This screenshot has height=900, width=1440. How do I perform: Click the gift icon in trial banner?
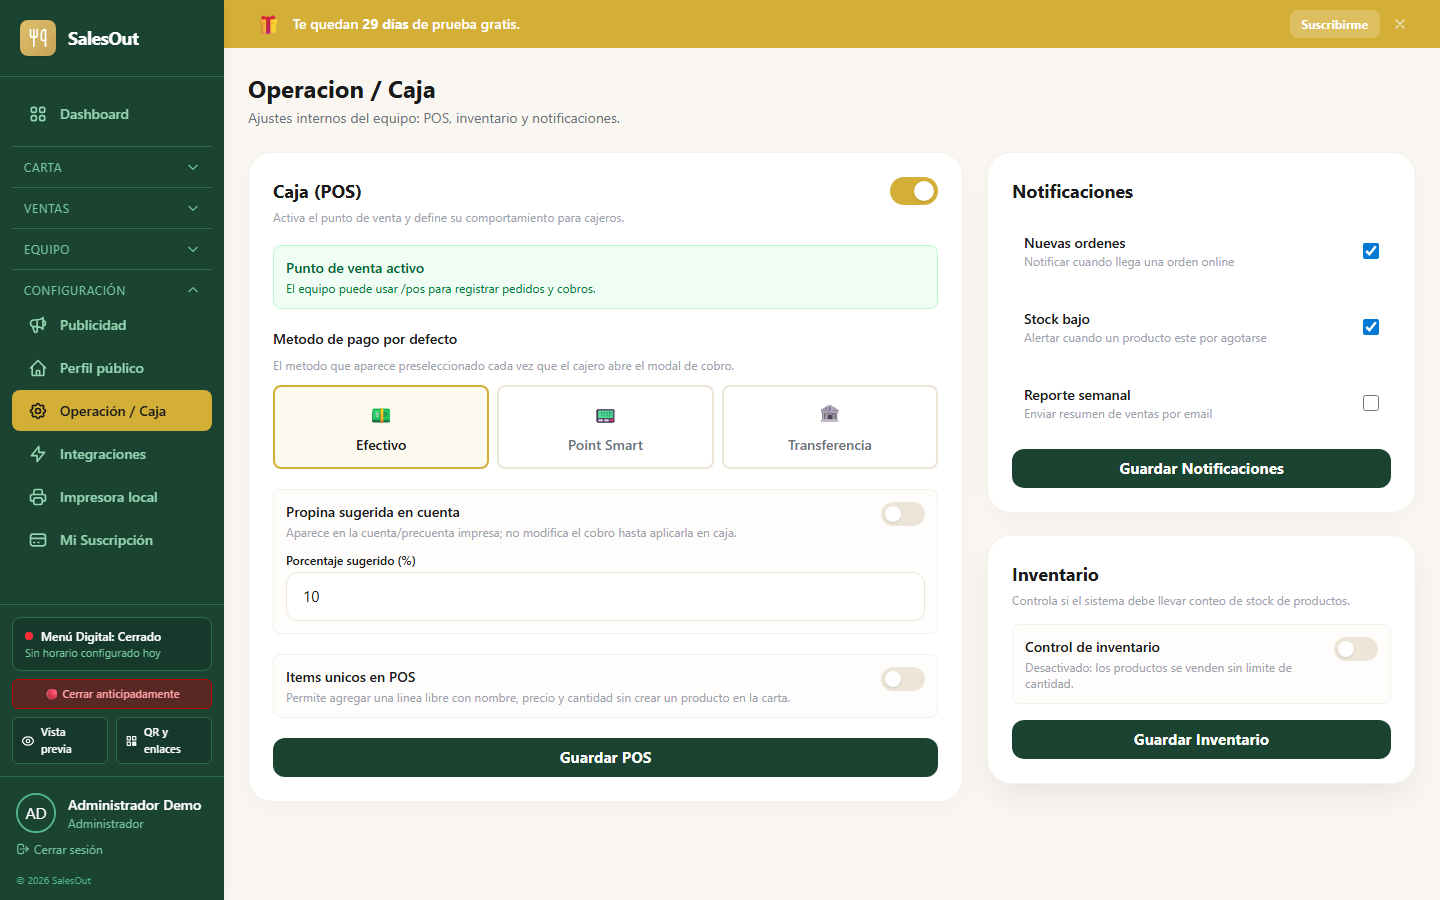(268, 24)
